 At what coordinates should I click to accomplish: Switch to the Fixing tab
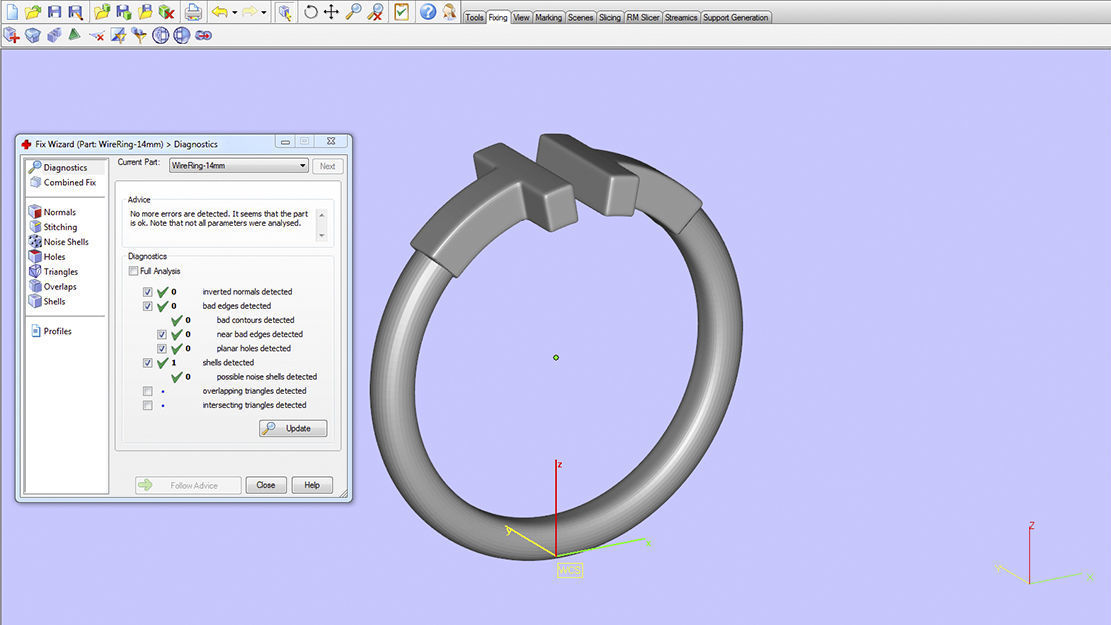coord(498,17)
